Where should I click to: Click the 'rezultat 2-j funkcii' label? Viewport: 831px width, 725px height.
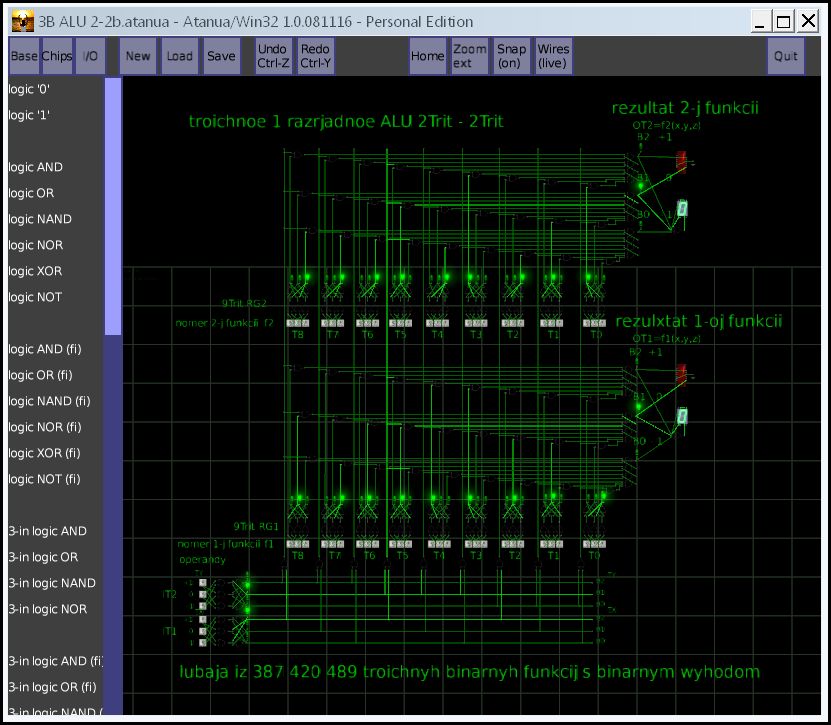(x=685, y=108)
